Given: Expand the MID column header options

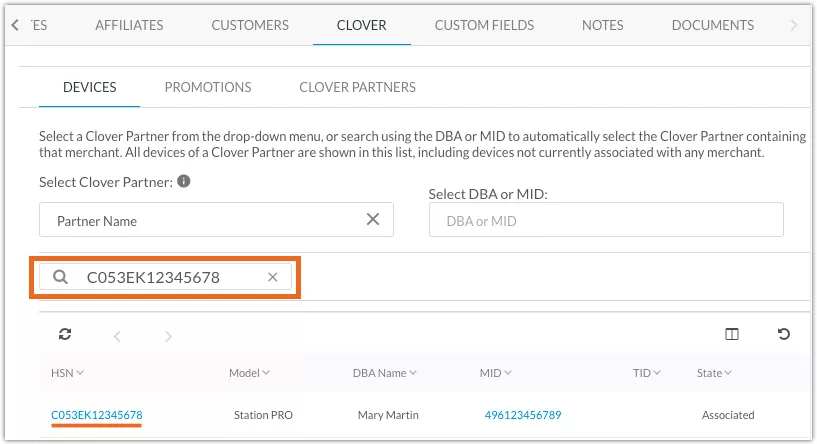Looking at the screenshot, I should (x=495, y=373).
